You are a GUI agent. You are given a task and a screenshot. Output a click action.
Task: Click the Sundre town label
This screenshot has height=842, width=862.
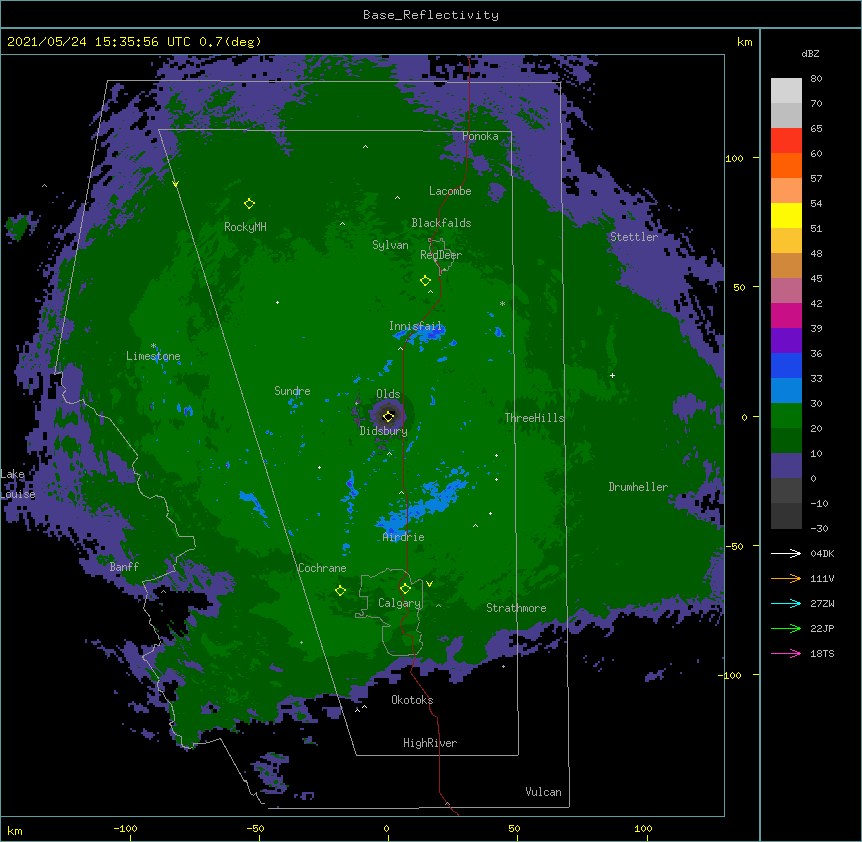pos(292,391)
